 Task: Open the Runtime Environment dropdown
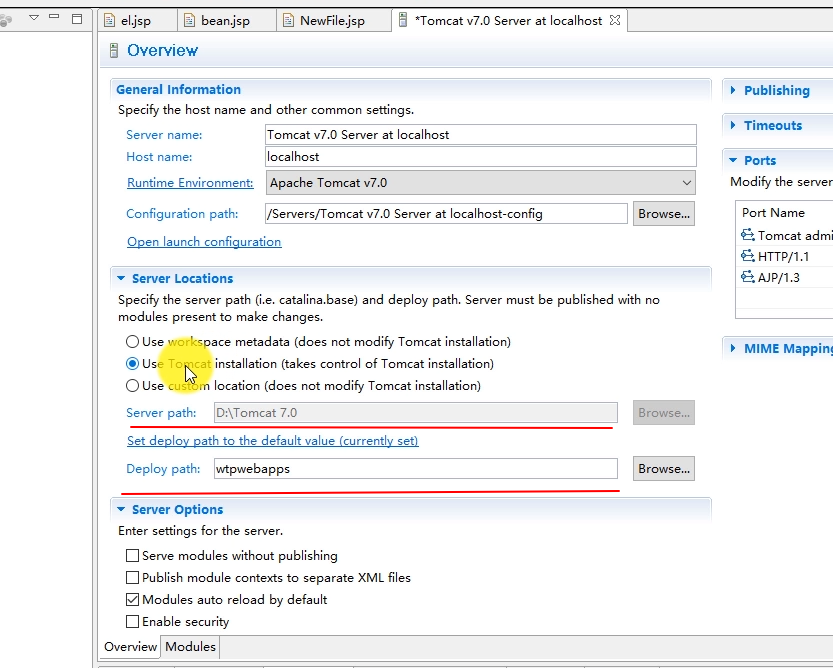pos(480,183)
